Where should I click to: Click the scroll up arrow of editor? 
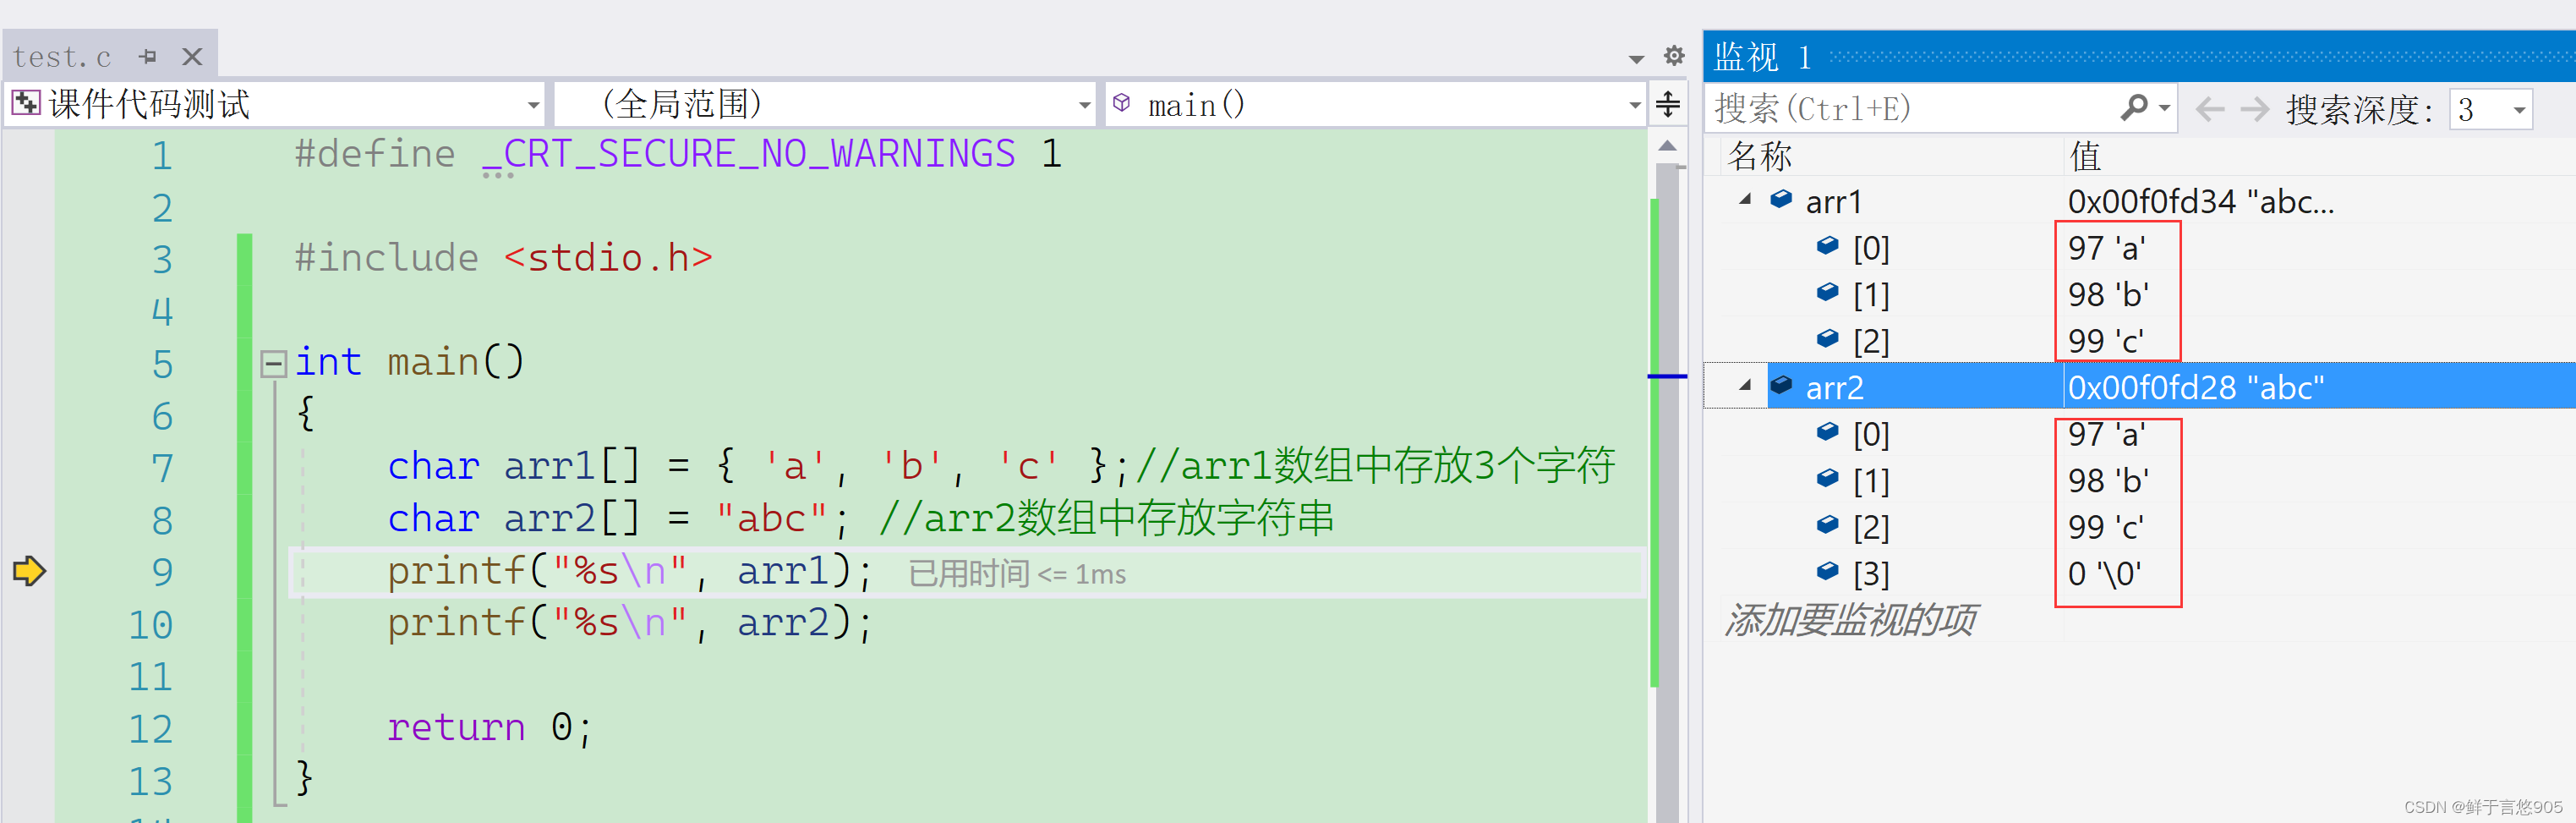pyautogui.click(x=1667, y=147)
